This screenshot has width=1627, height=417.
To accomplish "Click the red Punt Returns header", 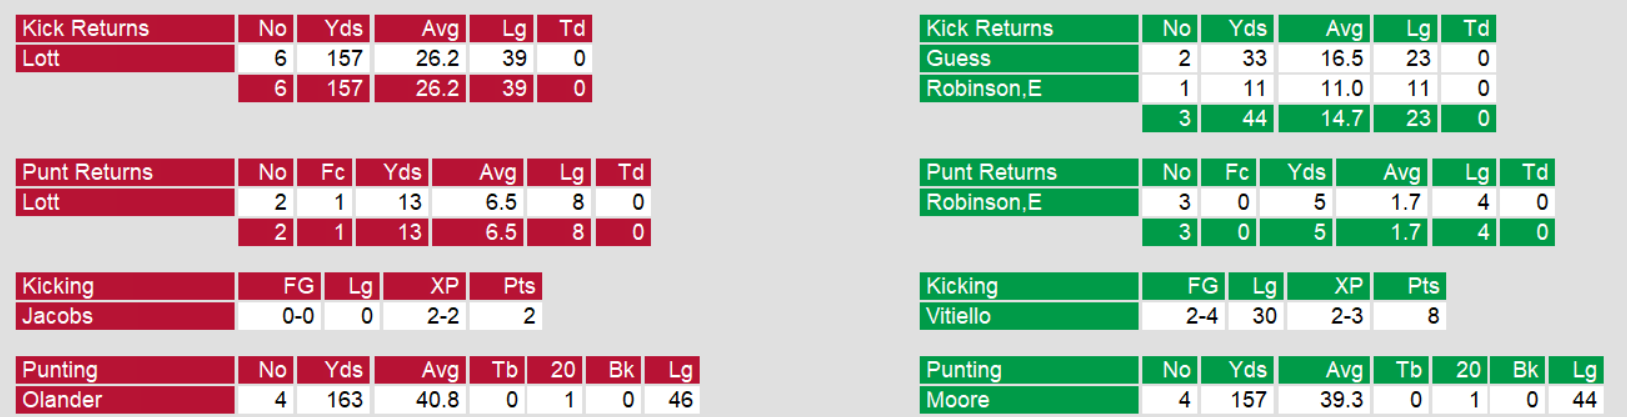I will [125, 172].
